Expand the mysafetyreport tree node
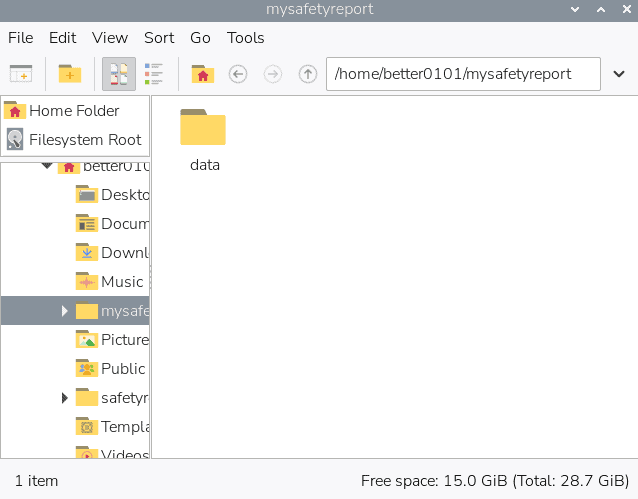The image size is (638, 499). [65, 311]
